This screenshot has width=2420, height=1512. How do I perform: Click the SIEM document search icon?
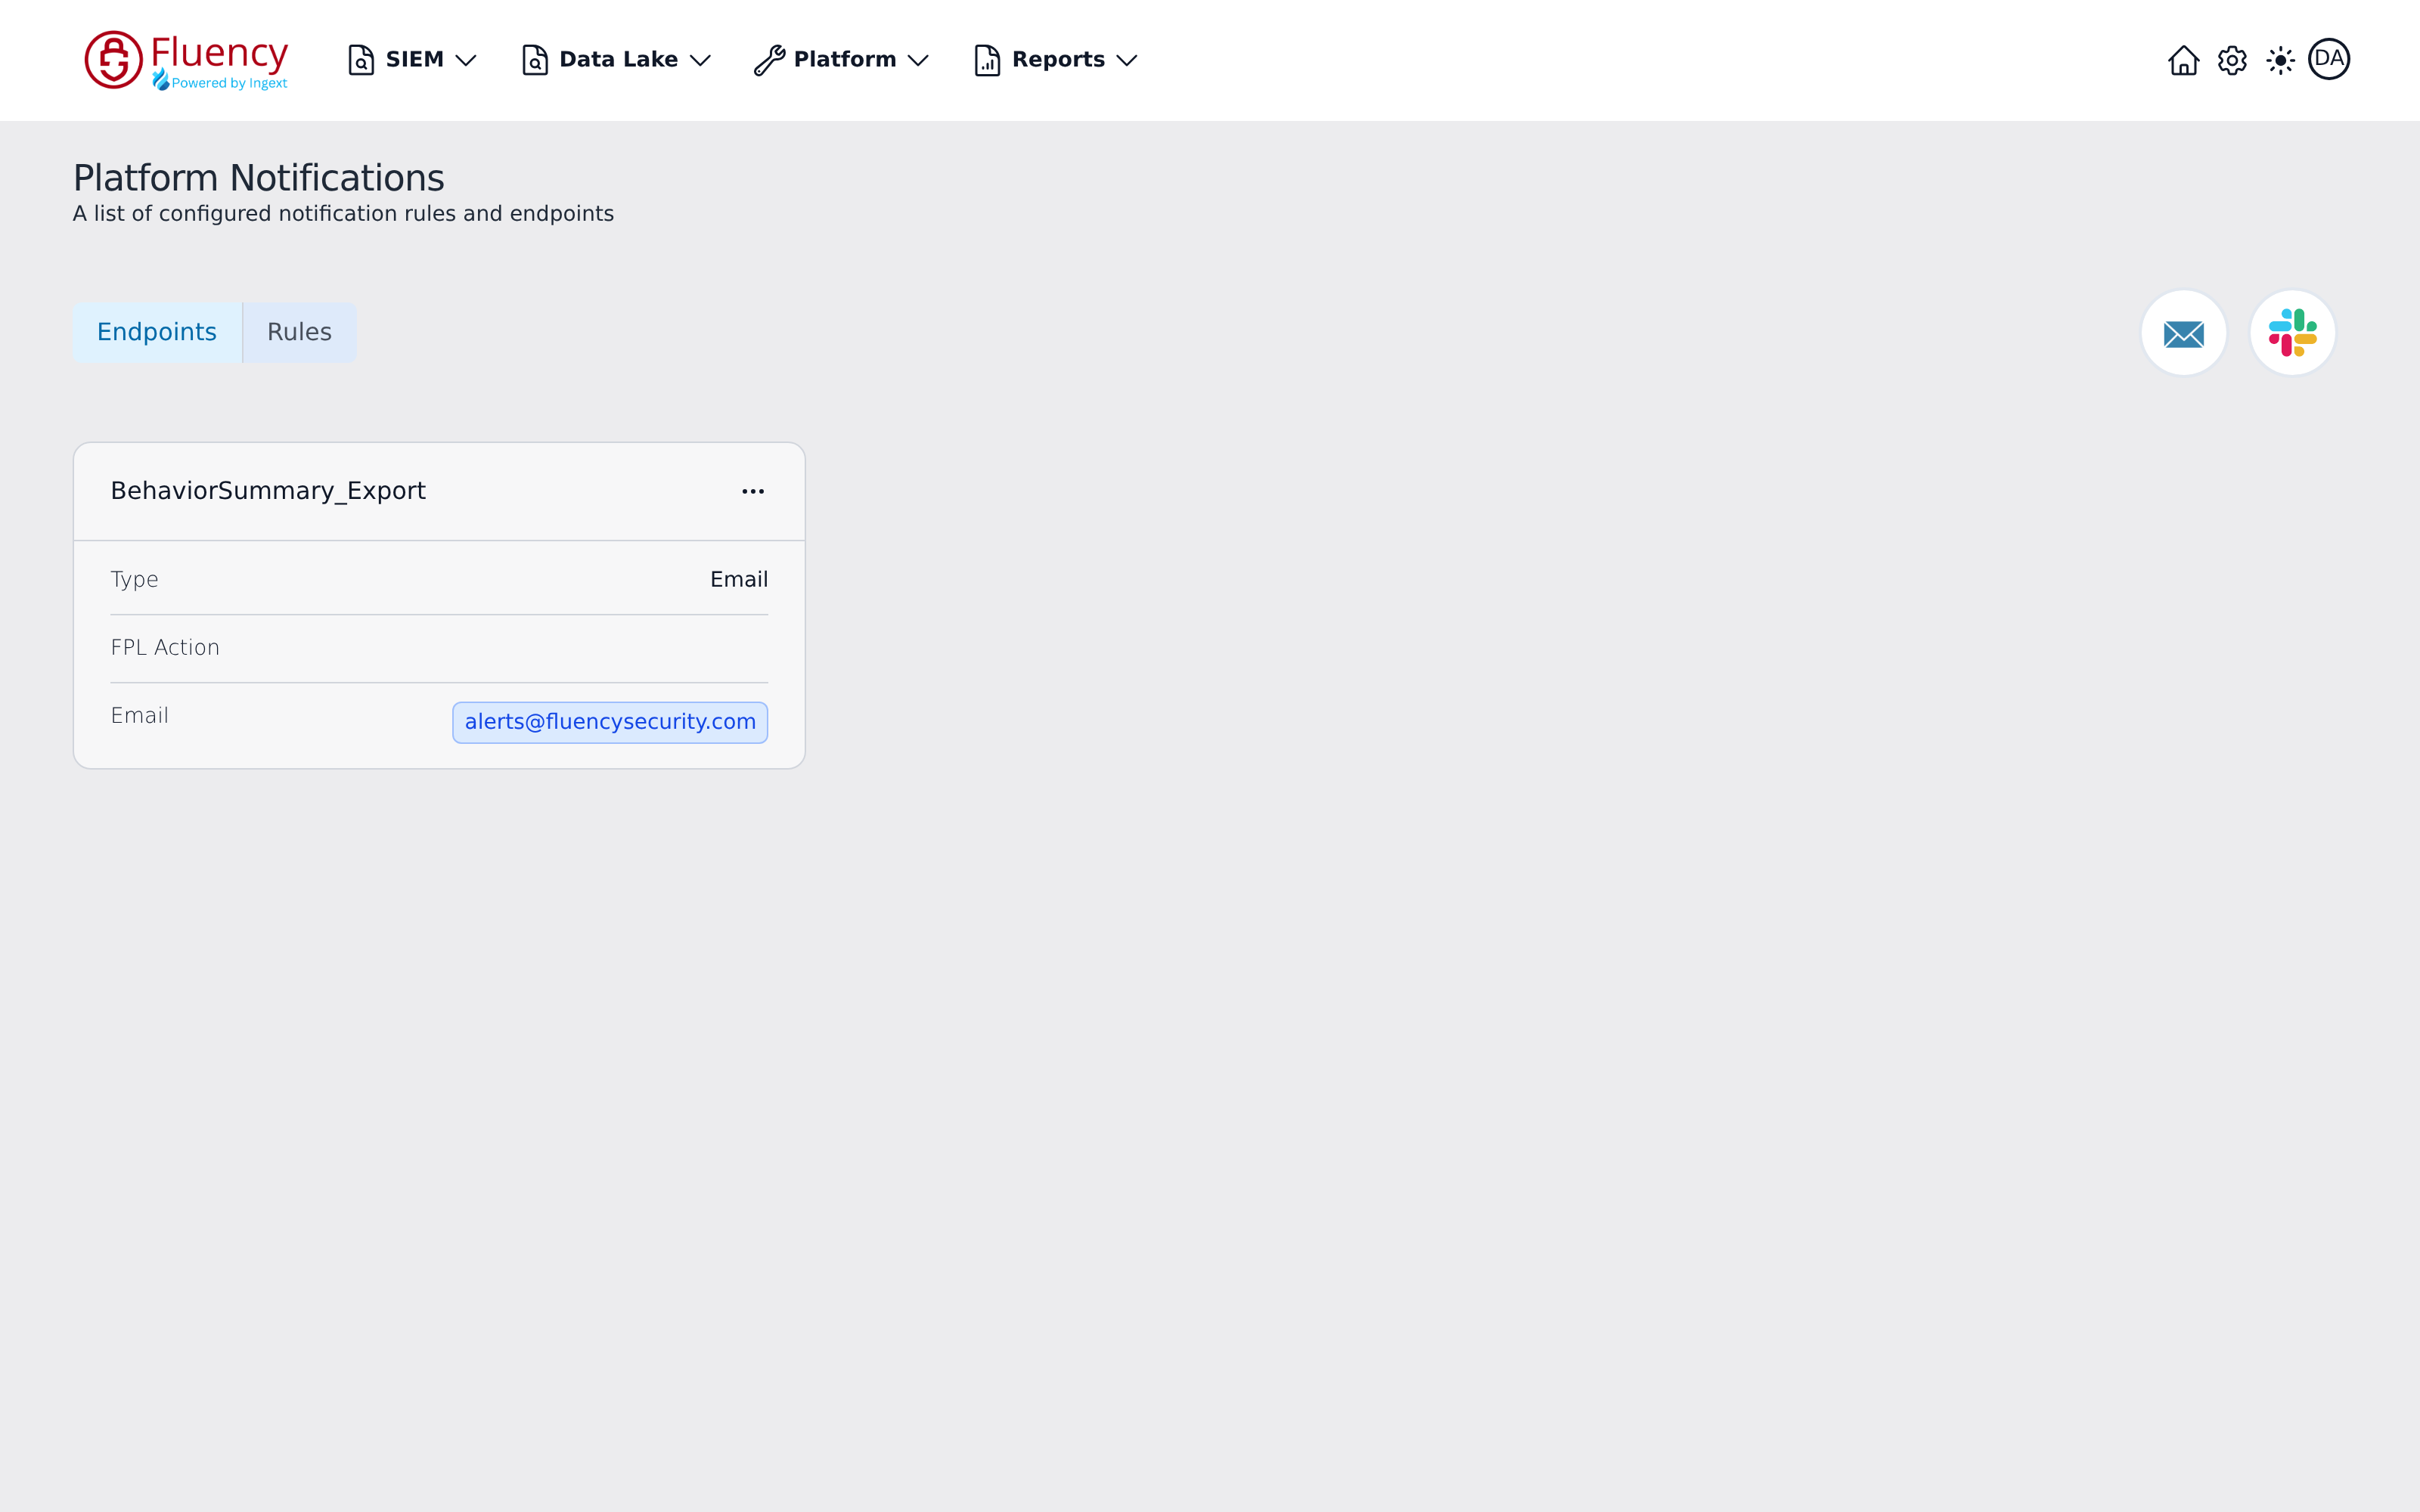(361, 60)
